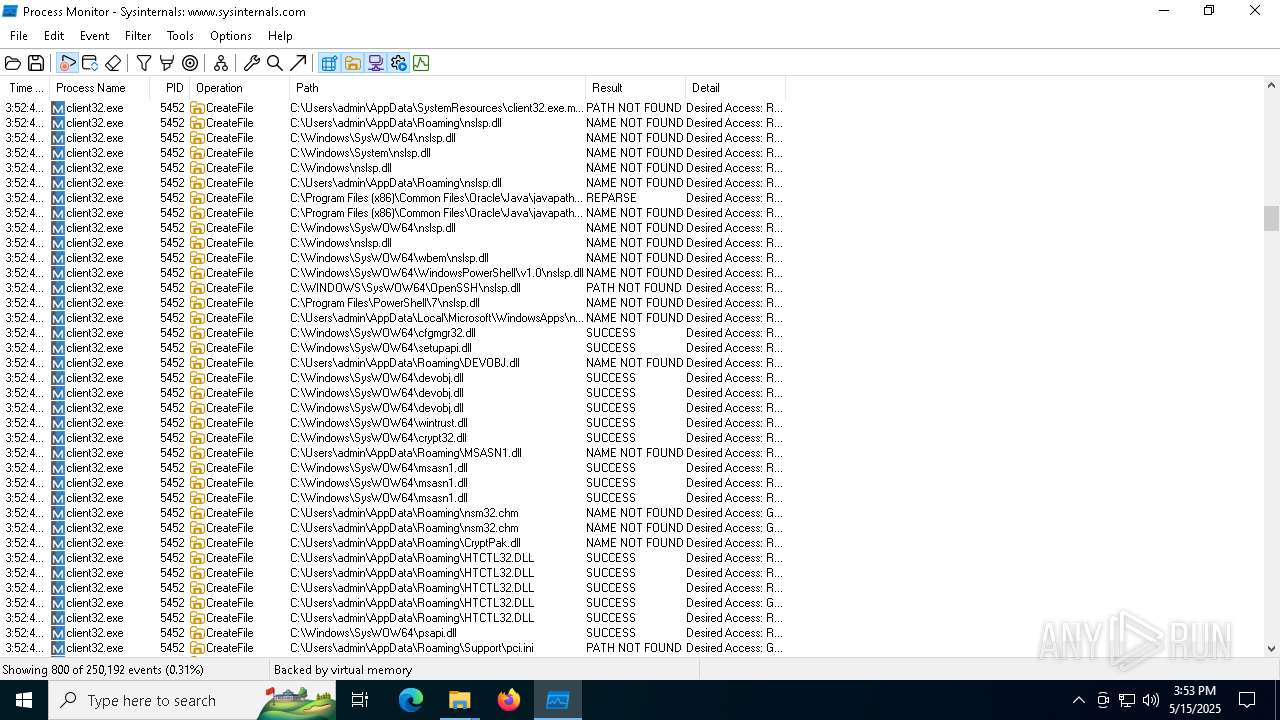1280x720 pixels.
Task: Toggle Show Profiling Events graph icon
Action: (421, 63)
